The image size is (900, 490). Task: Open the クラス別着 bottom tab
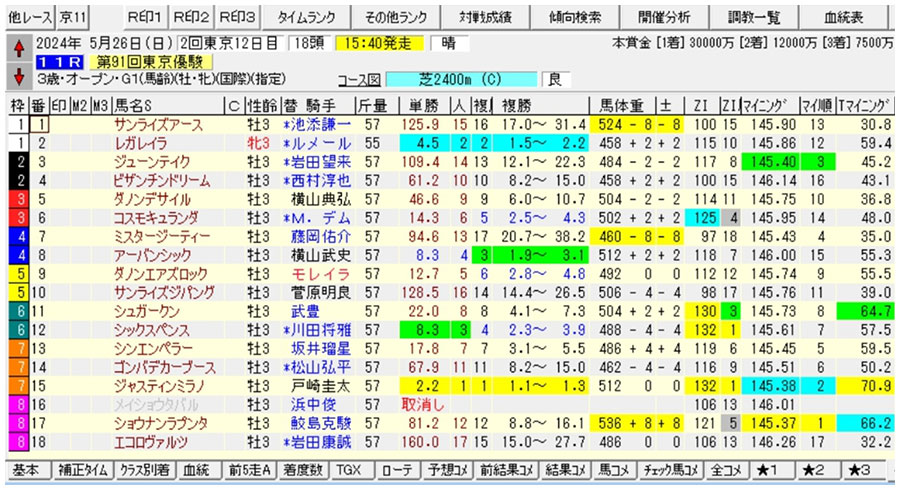coord(145,470)
